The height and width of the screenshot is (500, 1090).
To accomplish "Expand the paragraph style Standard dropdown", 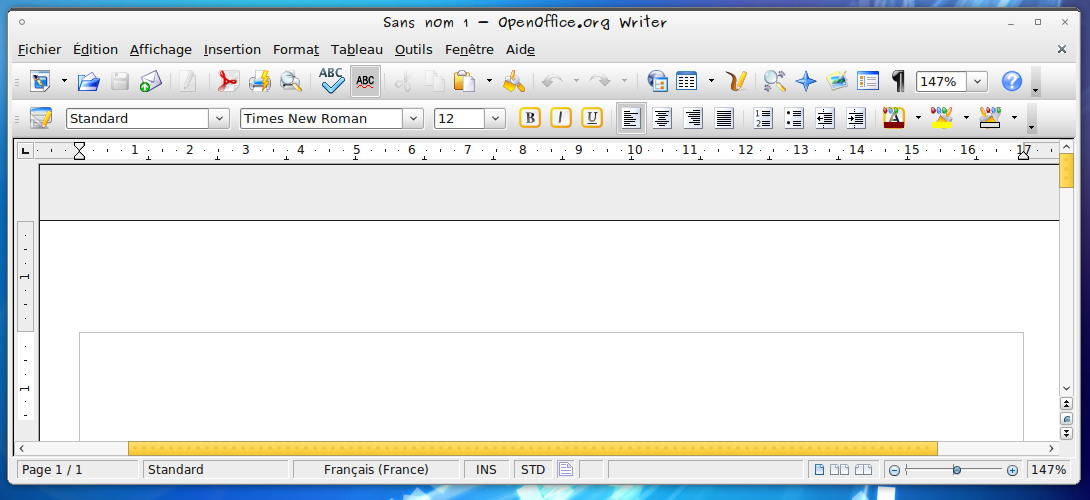I will coord(220,118).
